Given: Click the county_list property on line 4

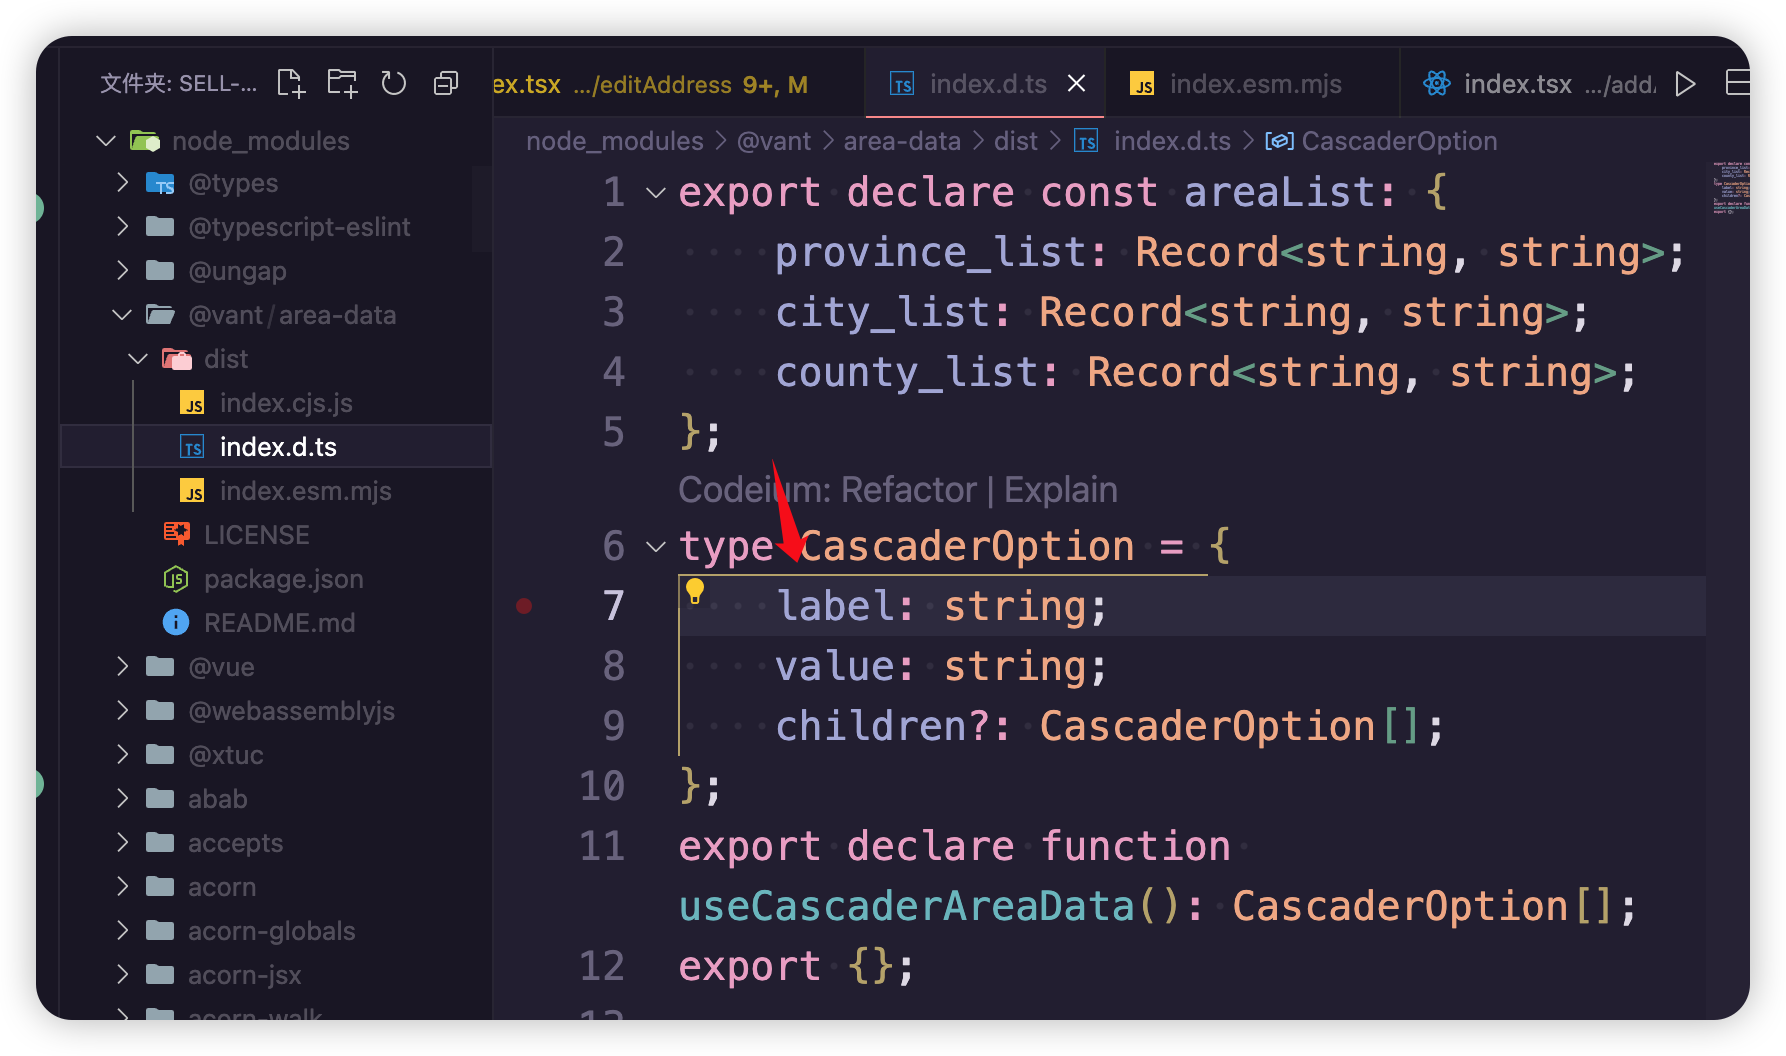Looking at the screenshot, I should [907, 373].
